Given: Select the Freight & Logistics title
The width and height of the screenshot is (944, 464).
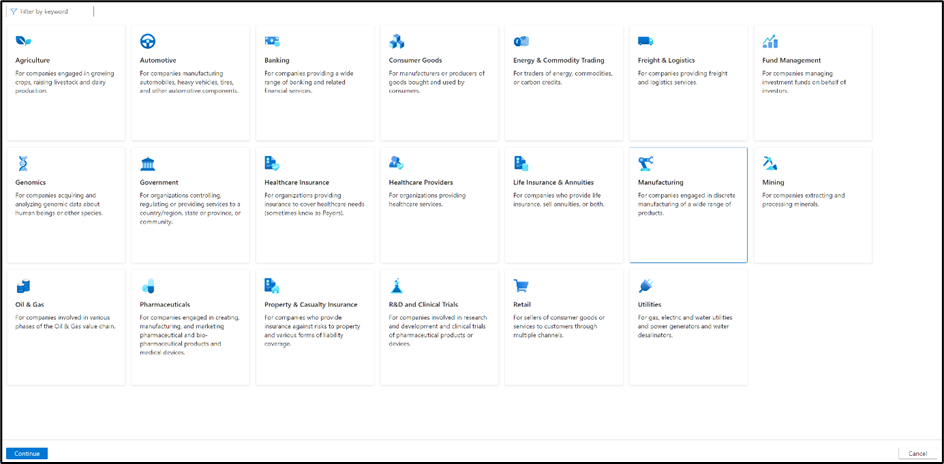Looking at the screenshot, I should pos(666,60).
